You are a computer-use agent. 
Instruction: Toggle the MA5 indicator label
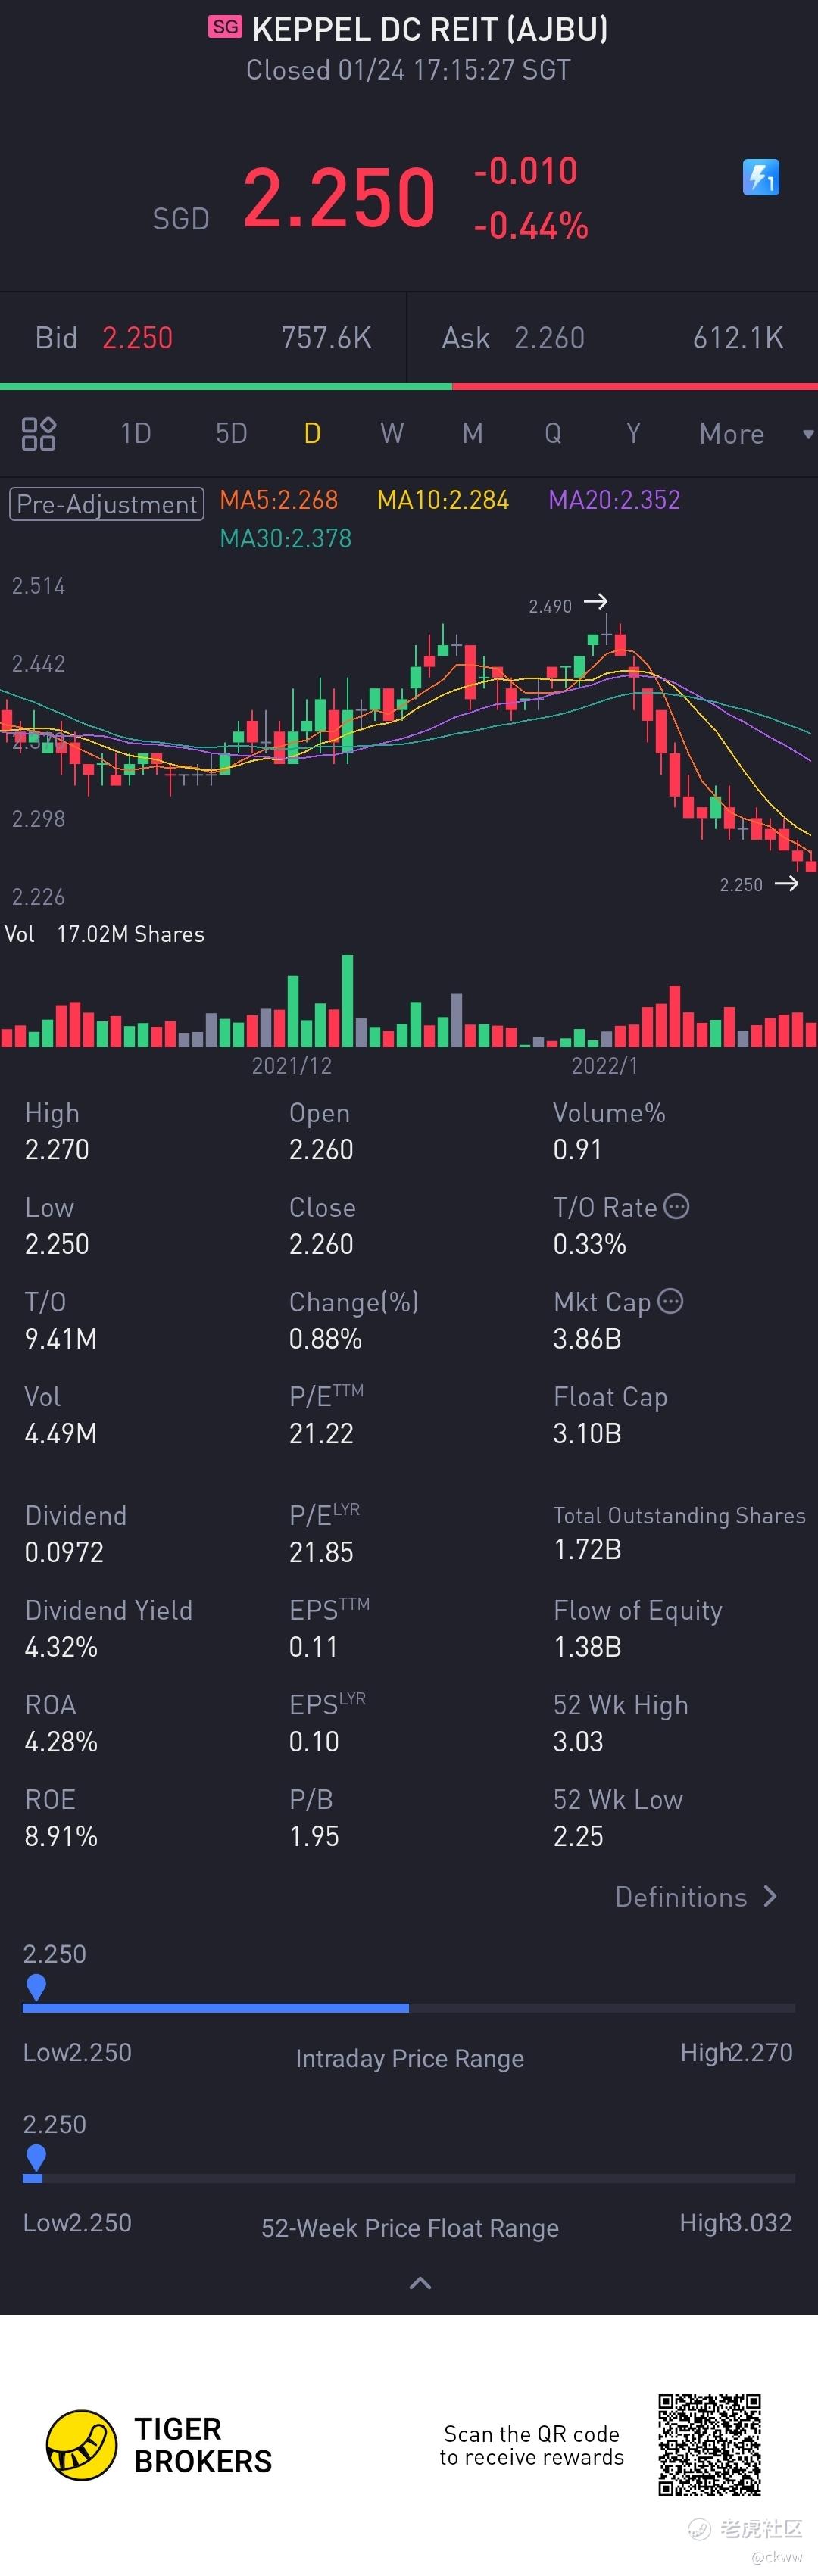click(x=279, y=500)
